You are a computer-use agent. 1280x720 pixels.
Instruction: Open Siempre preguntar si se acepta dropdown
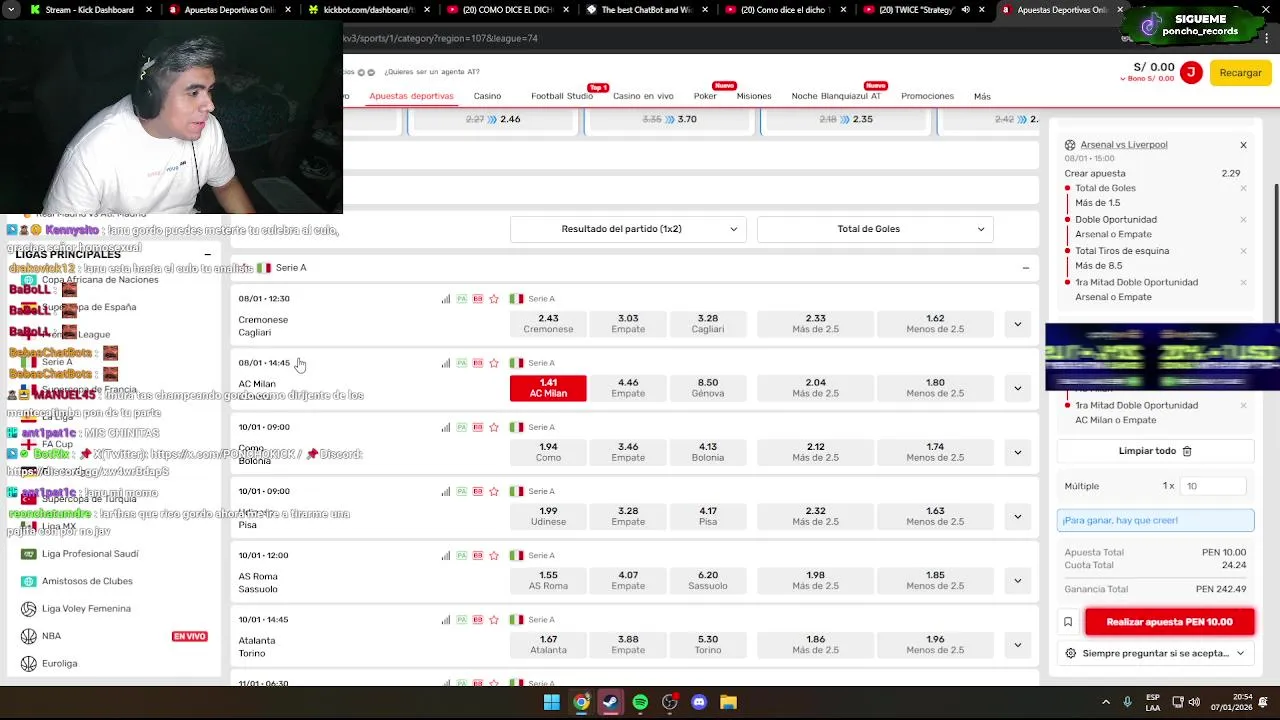(x=1156, y=653)
